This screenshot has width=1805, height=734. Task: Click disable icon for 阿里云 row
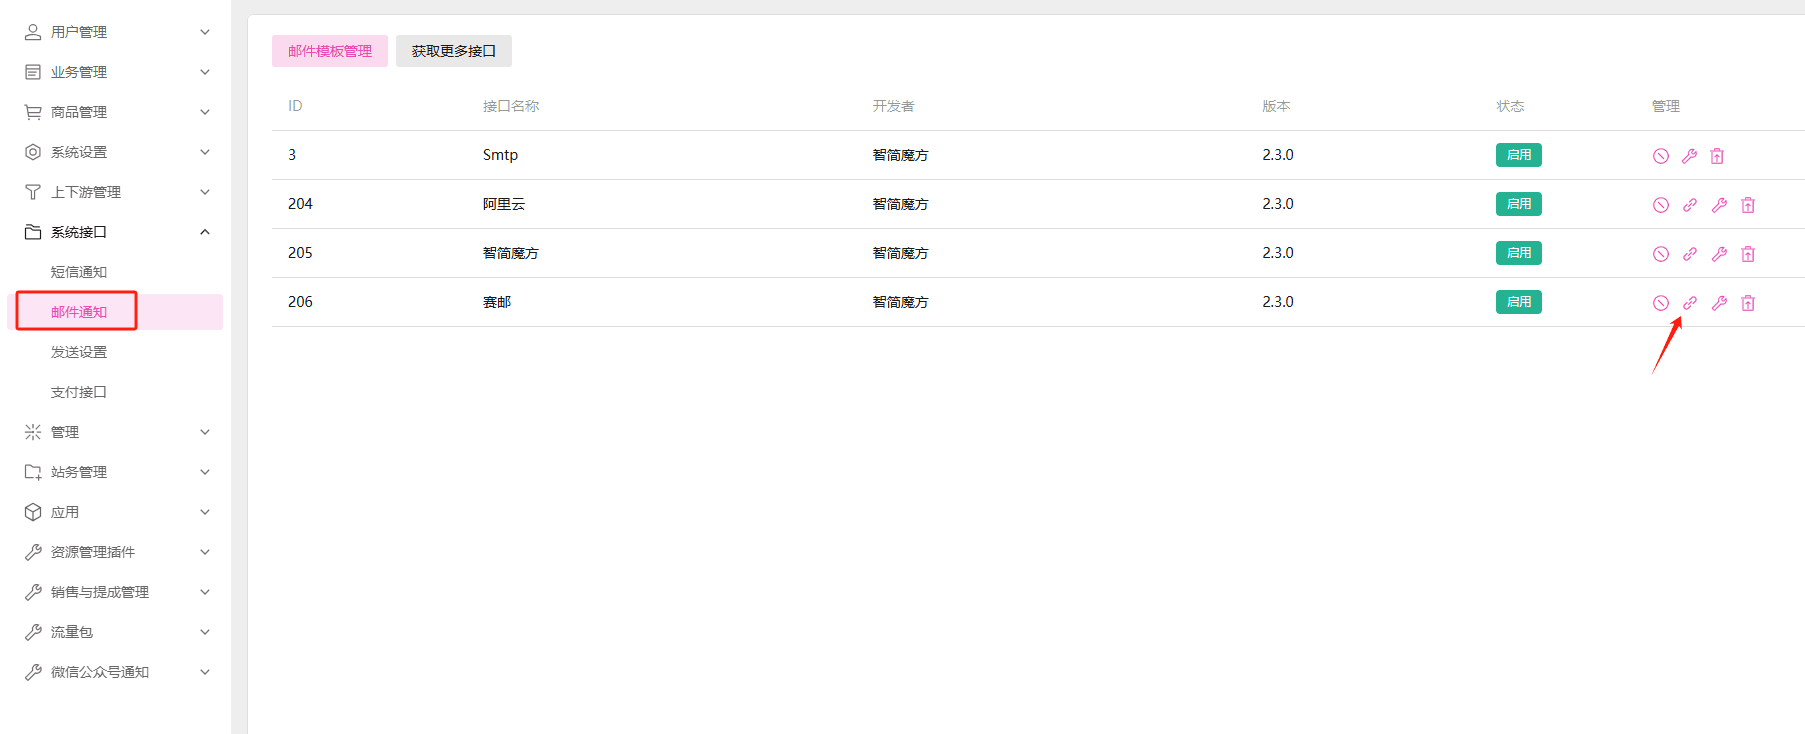(1661, 205)
